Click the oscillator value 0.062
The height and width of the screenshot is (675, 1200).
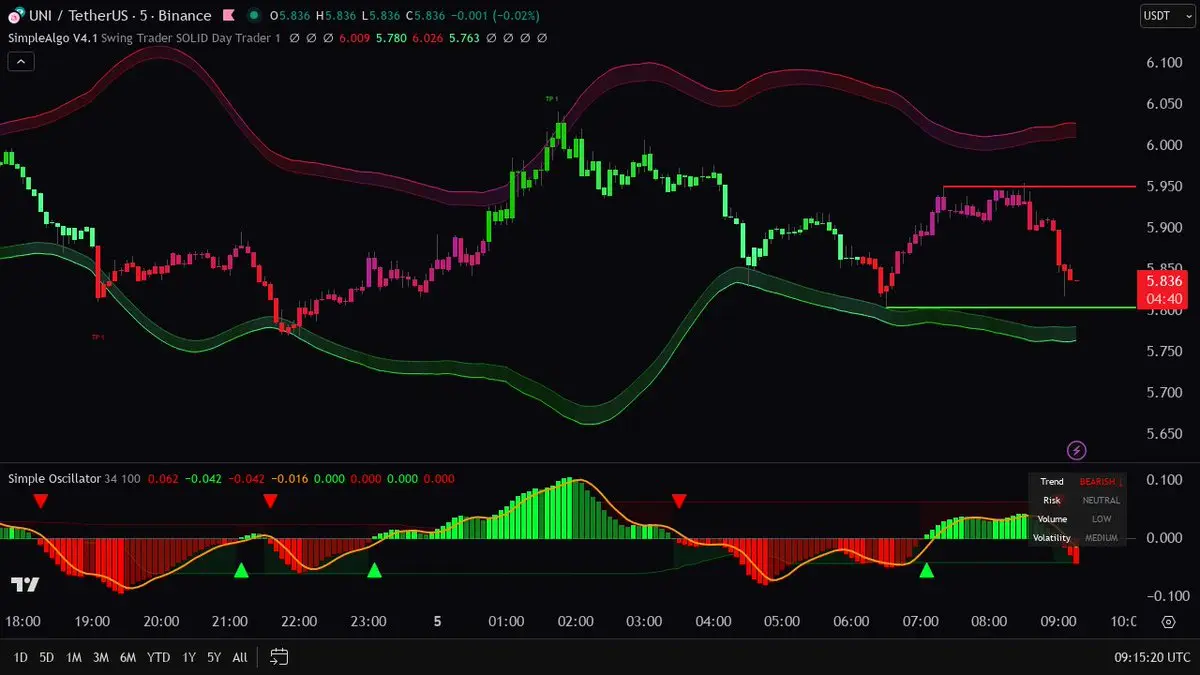pyautogui.click(x=162, y=478)
